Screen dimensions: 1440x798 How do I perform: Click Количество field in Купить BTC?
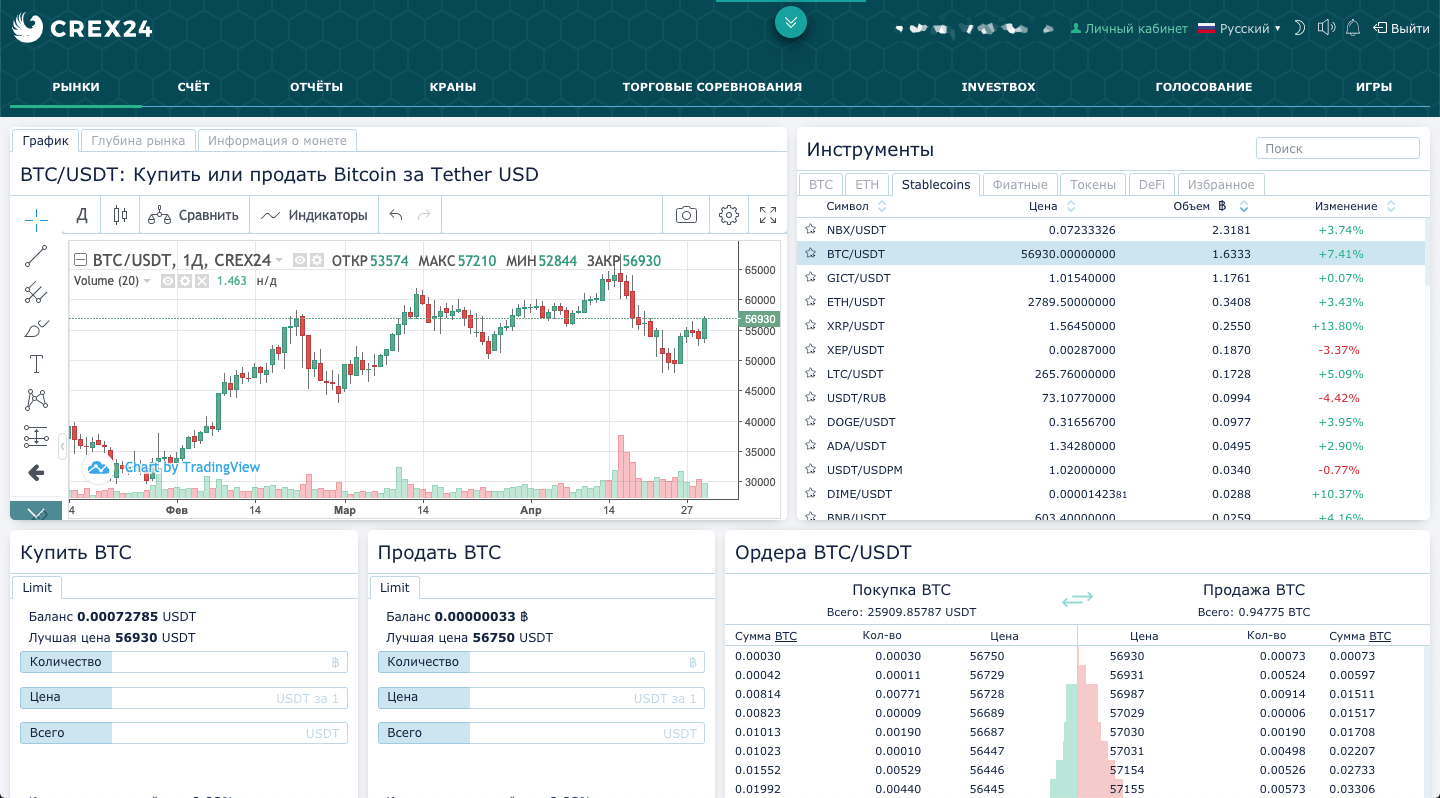pos(184,662)
